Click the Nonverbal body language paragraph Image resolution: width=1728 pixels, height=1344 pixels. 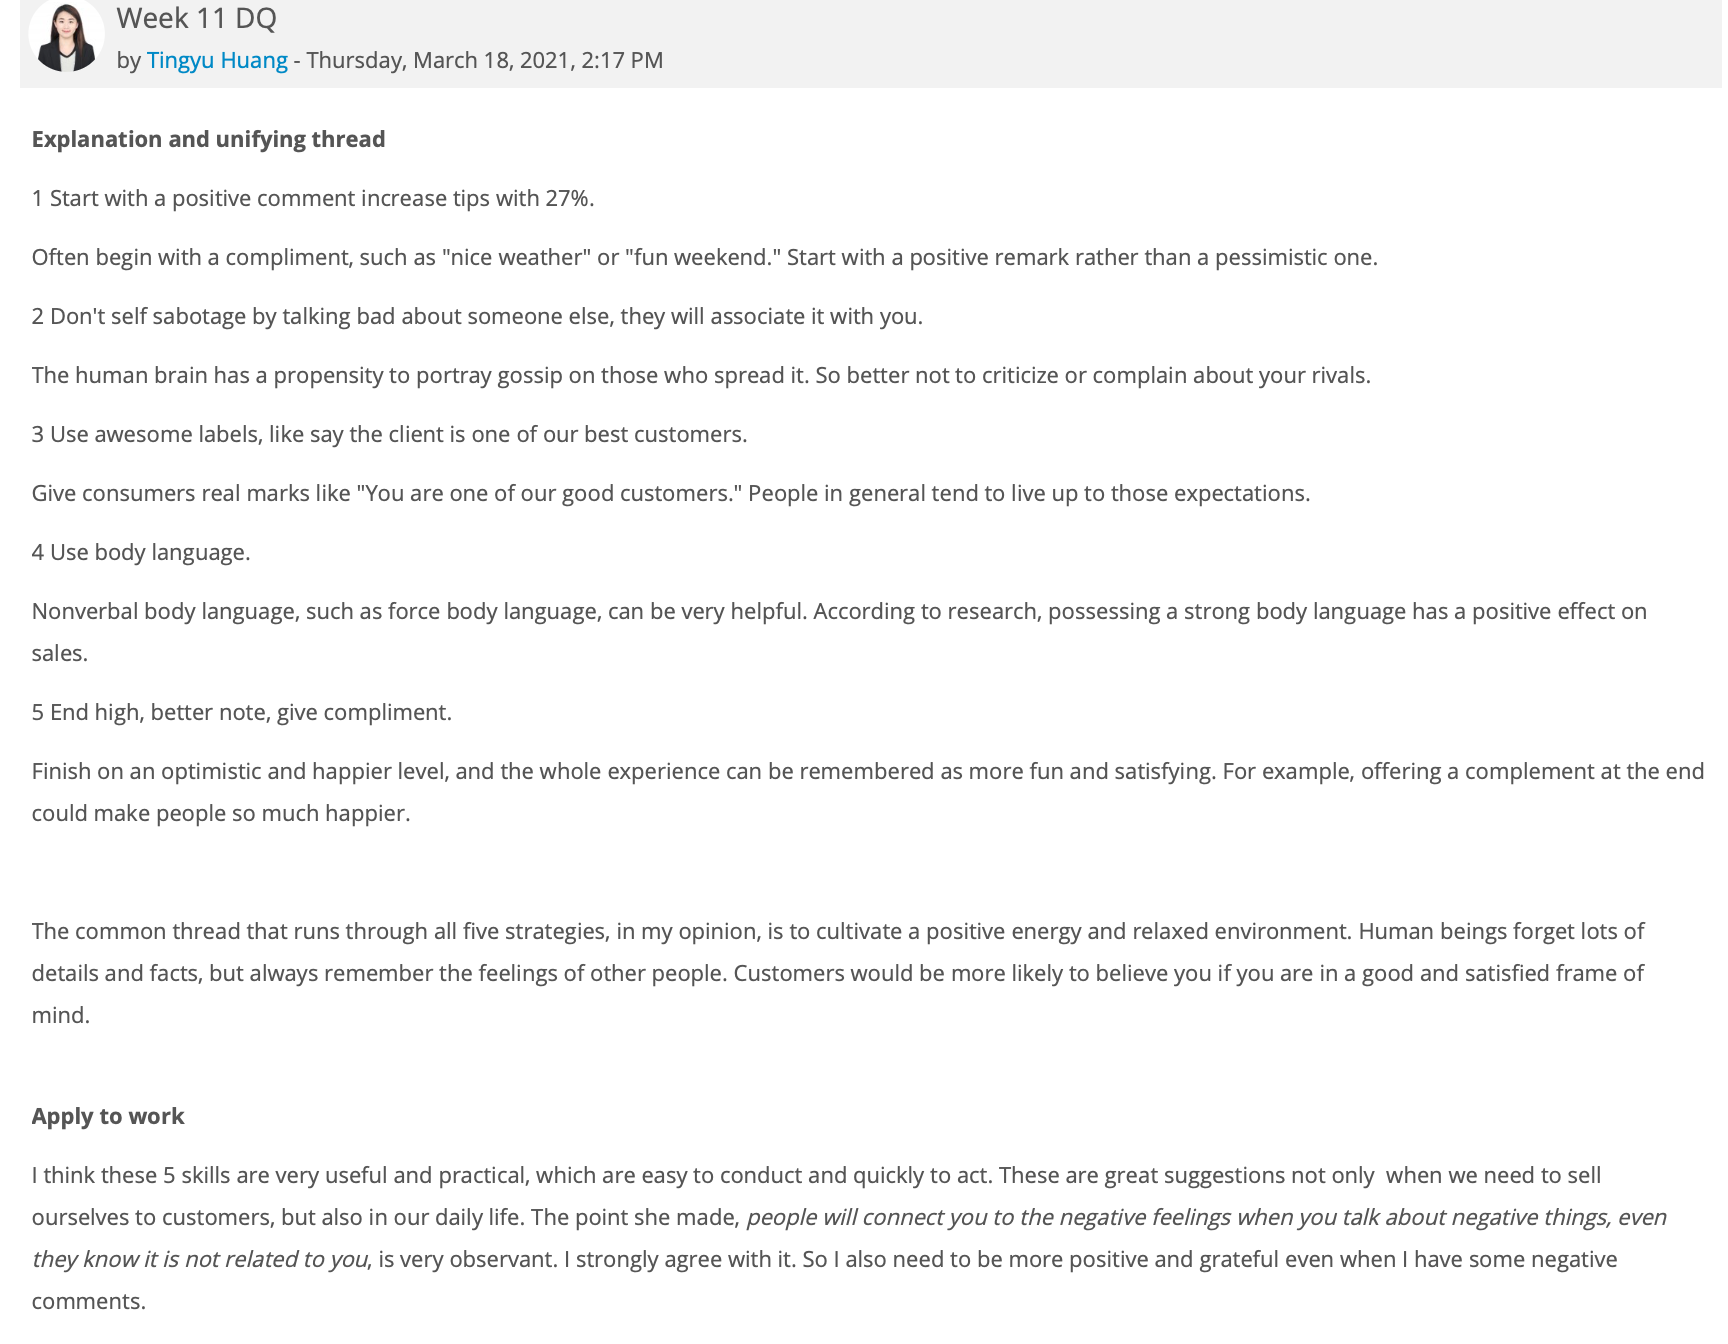point(839,632)
